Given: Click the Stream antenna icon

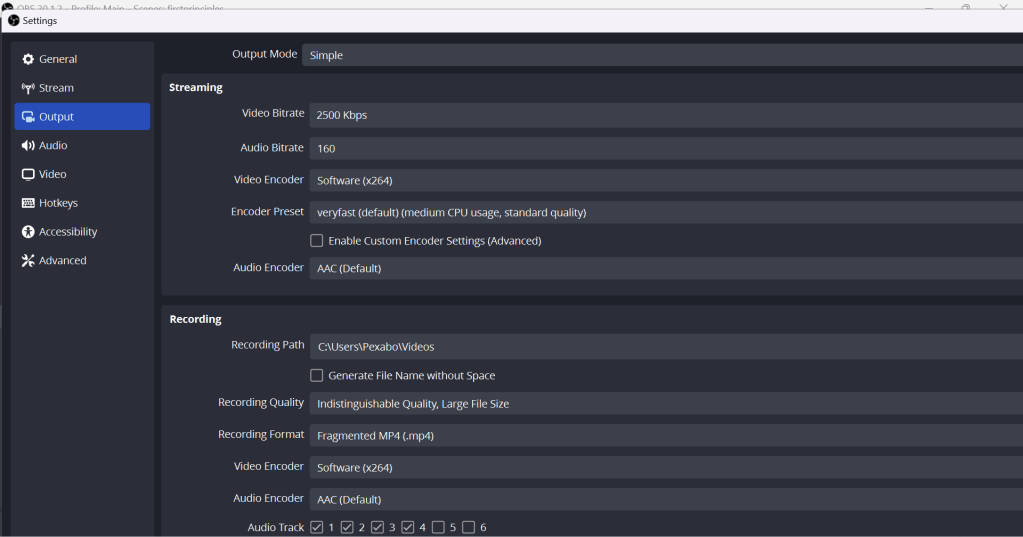Looking at the screenshot, I should coord(28,88).
